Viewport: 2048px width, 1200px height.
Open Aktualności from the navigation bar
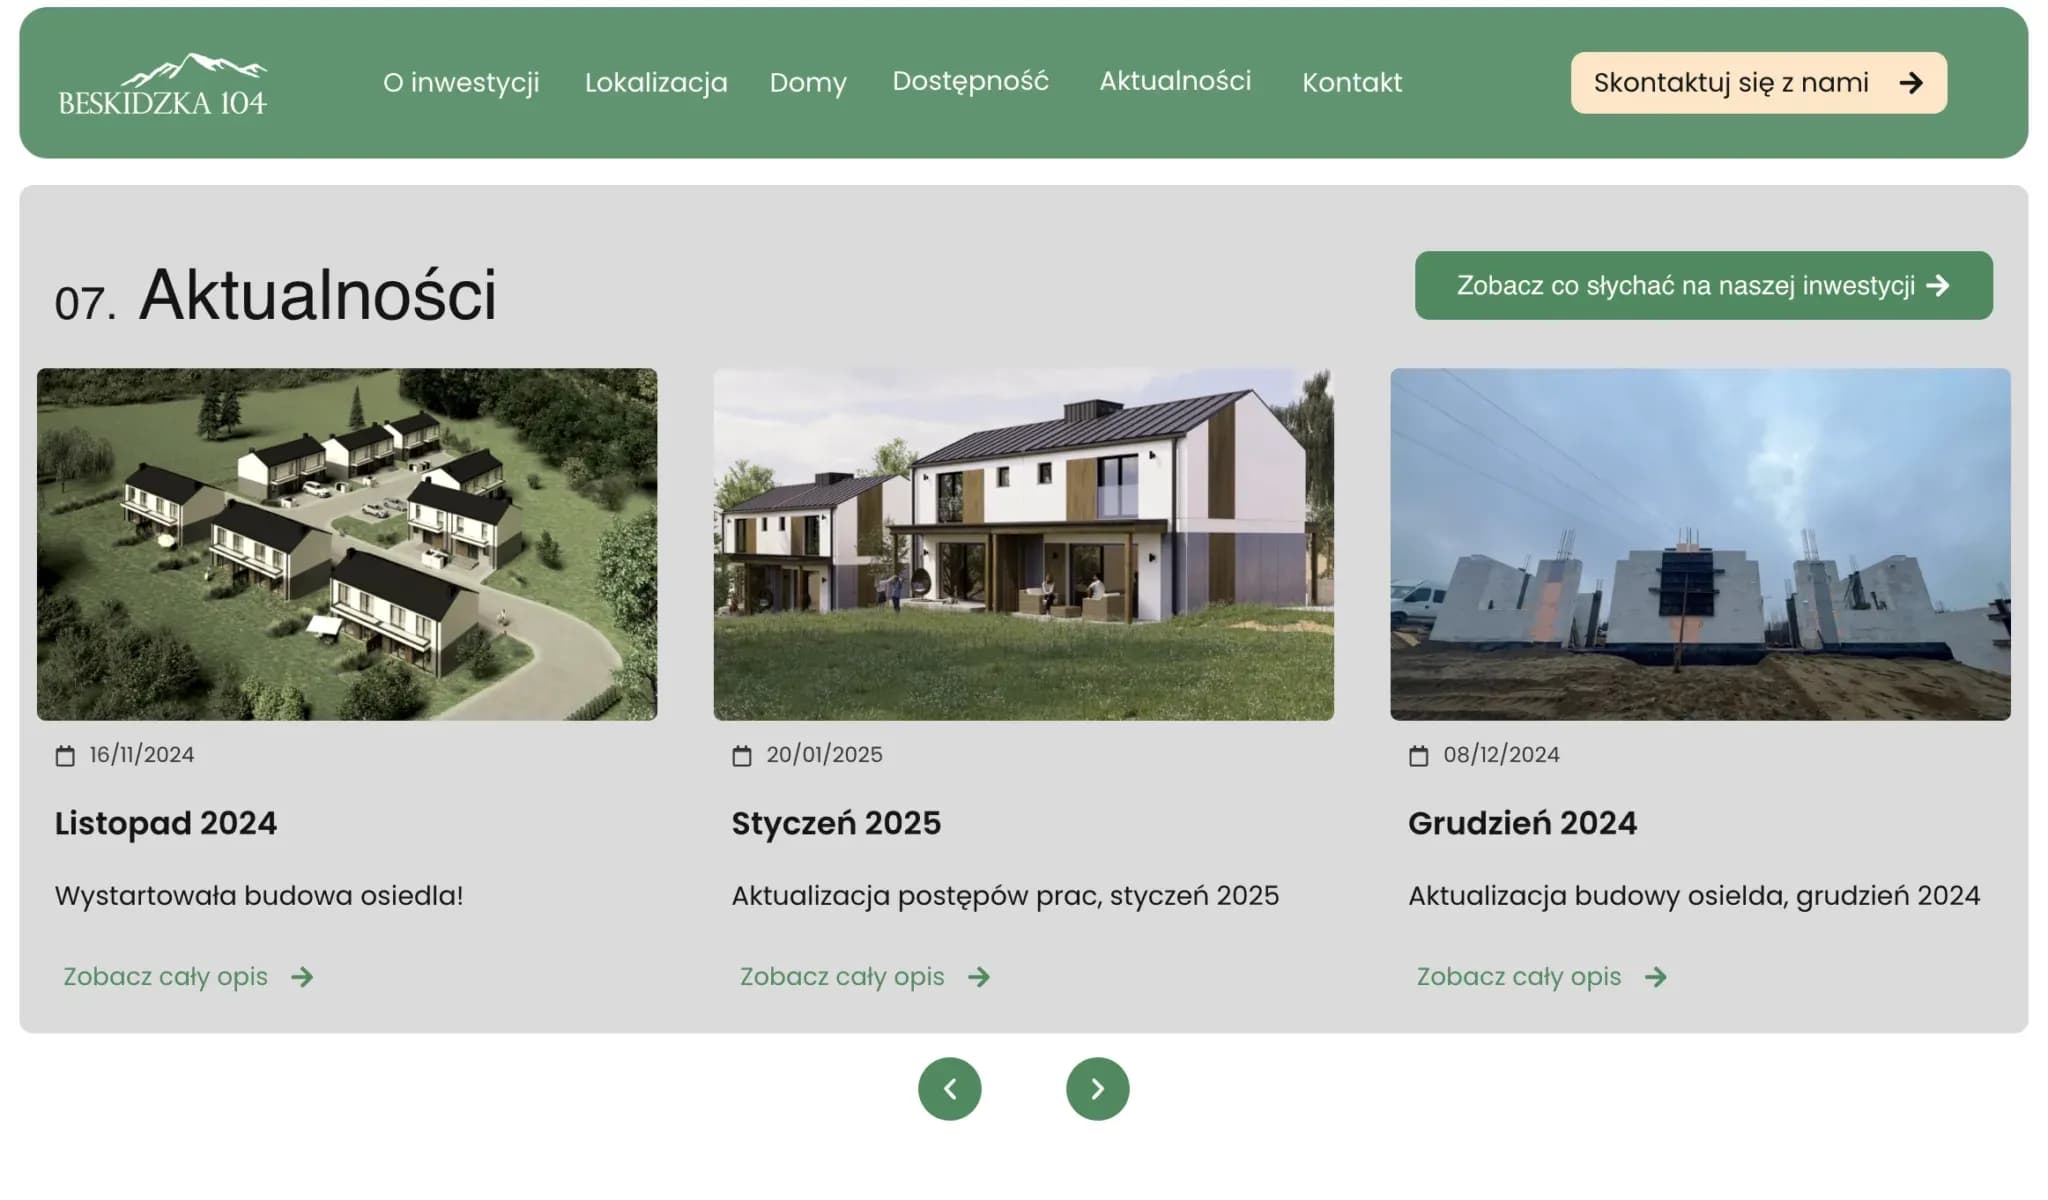pyautogui.click(x=1175, y=81)
